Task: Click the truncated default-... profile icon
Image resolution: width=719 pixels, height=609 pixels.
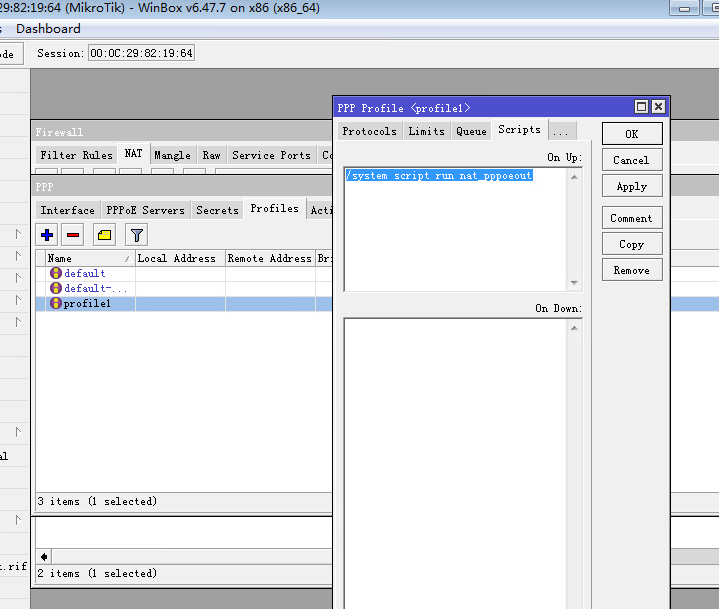Action: pyautogui.click(x=55, y=288)
